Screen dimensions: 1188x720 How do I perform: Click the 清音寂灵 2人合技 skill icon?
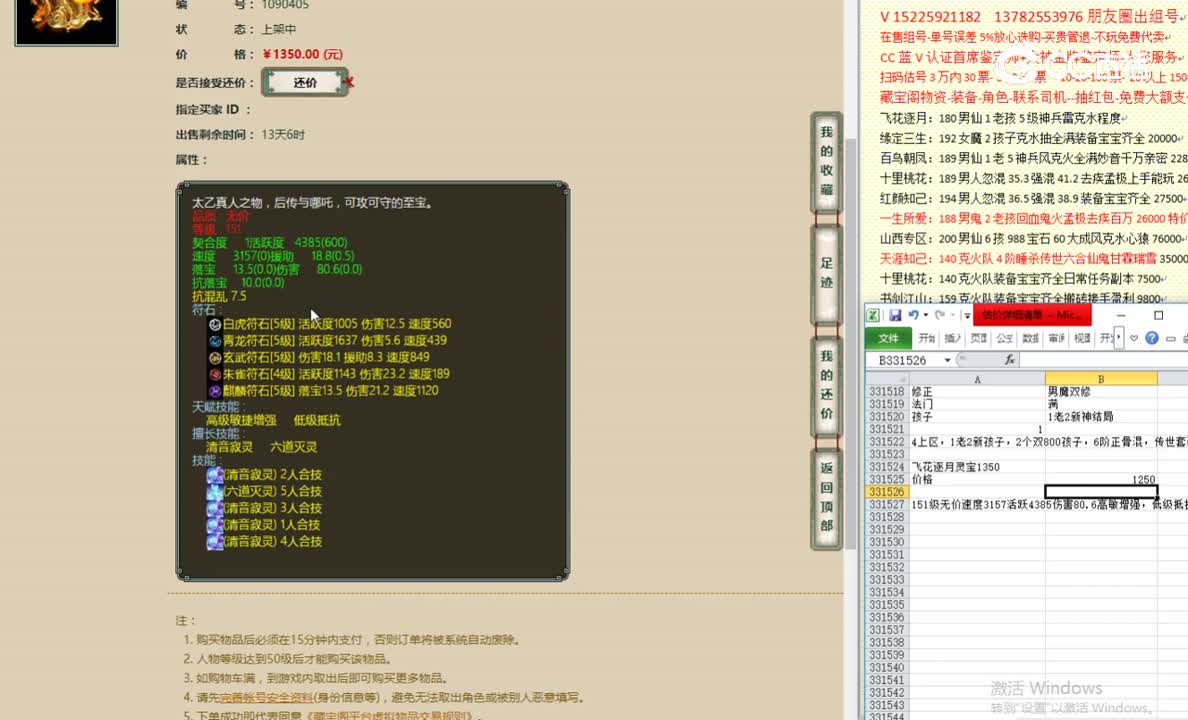pos(215,474)
